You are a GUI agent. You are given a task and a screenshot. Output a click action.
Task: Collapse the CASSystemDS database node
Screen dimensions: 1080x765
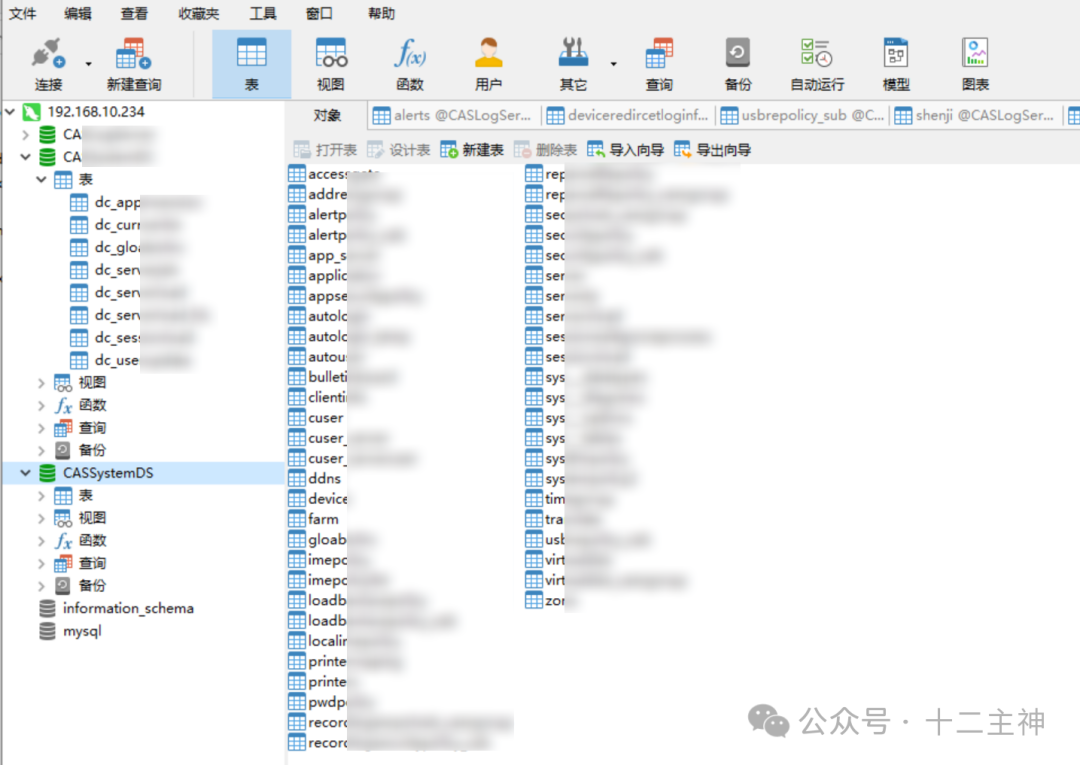tap(25, 473)
